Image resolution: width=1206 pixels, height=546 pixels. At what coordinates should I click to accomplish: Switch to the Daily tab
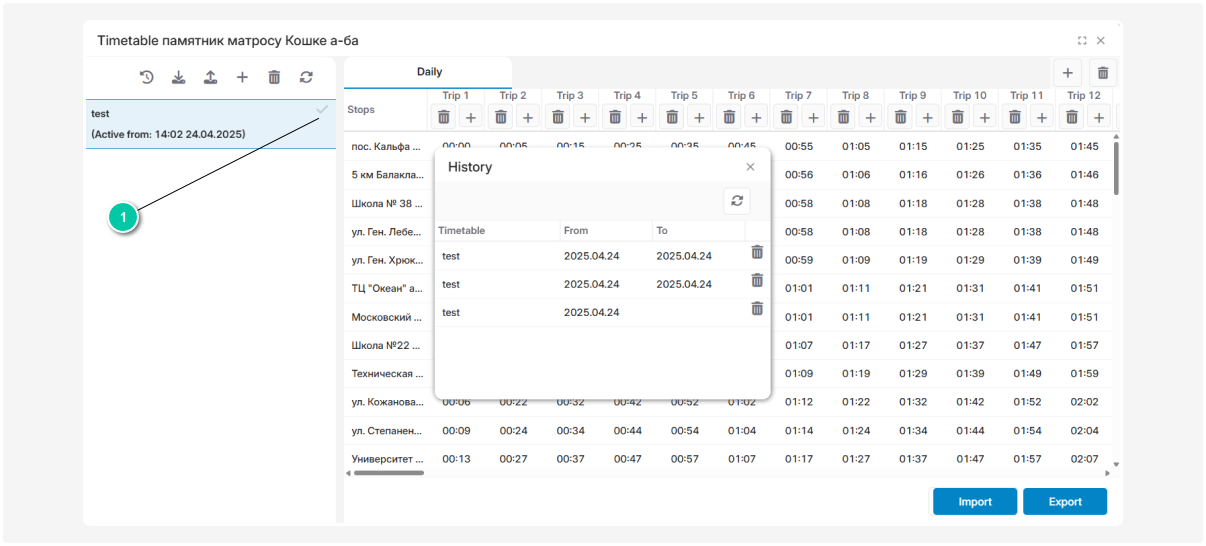point(429,72)
